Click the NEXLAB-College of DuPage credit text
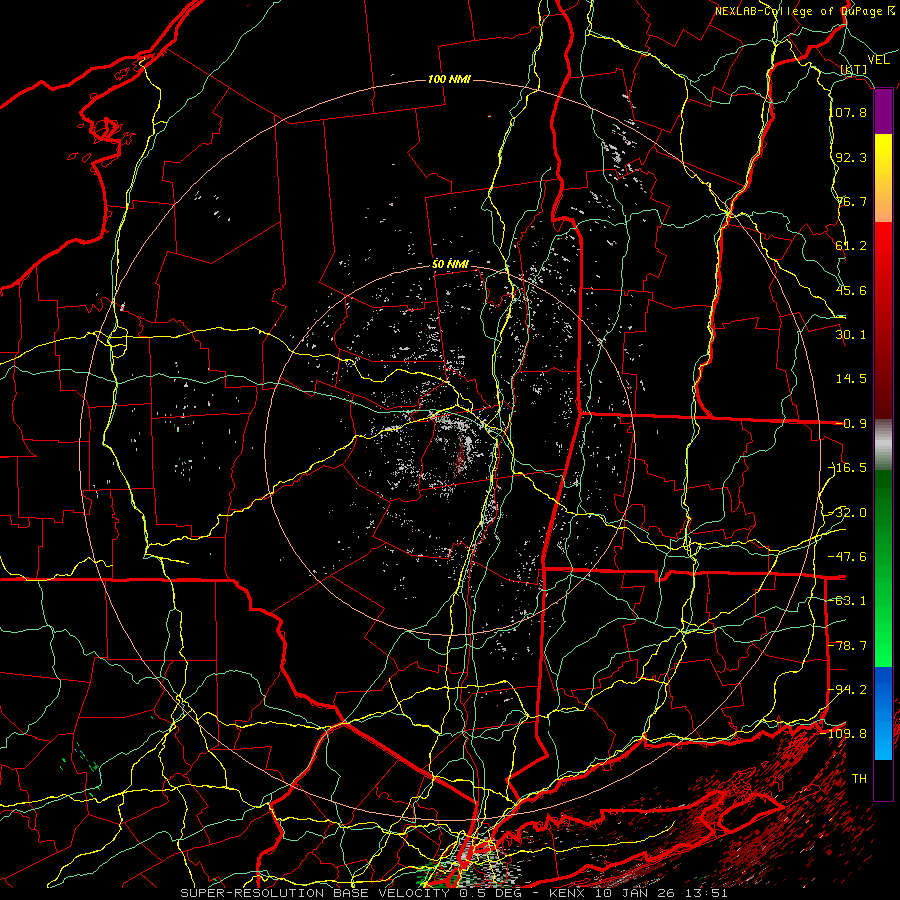The height and width of the screenshot is (900, 900). [805, 11]
